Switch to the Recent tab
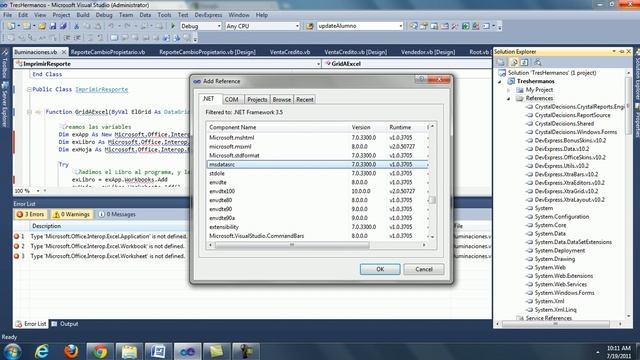 304,100
